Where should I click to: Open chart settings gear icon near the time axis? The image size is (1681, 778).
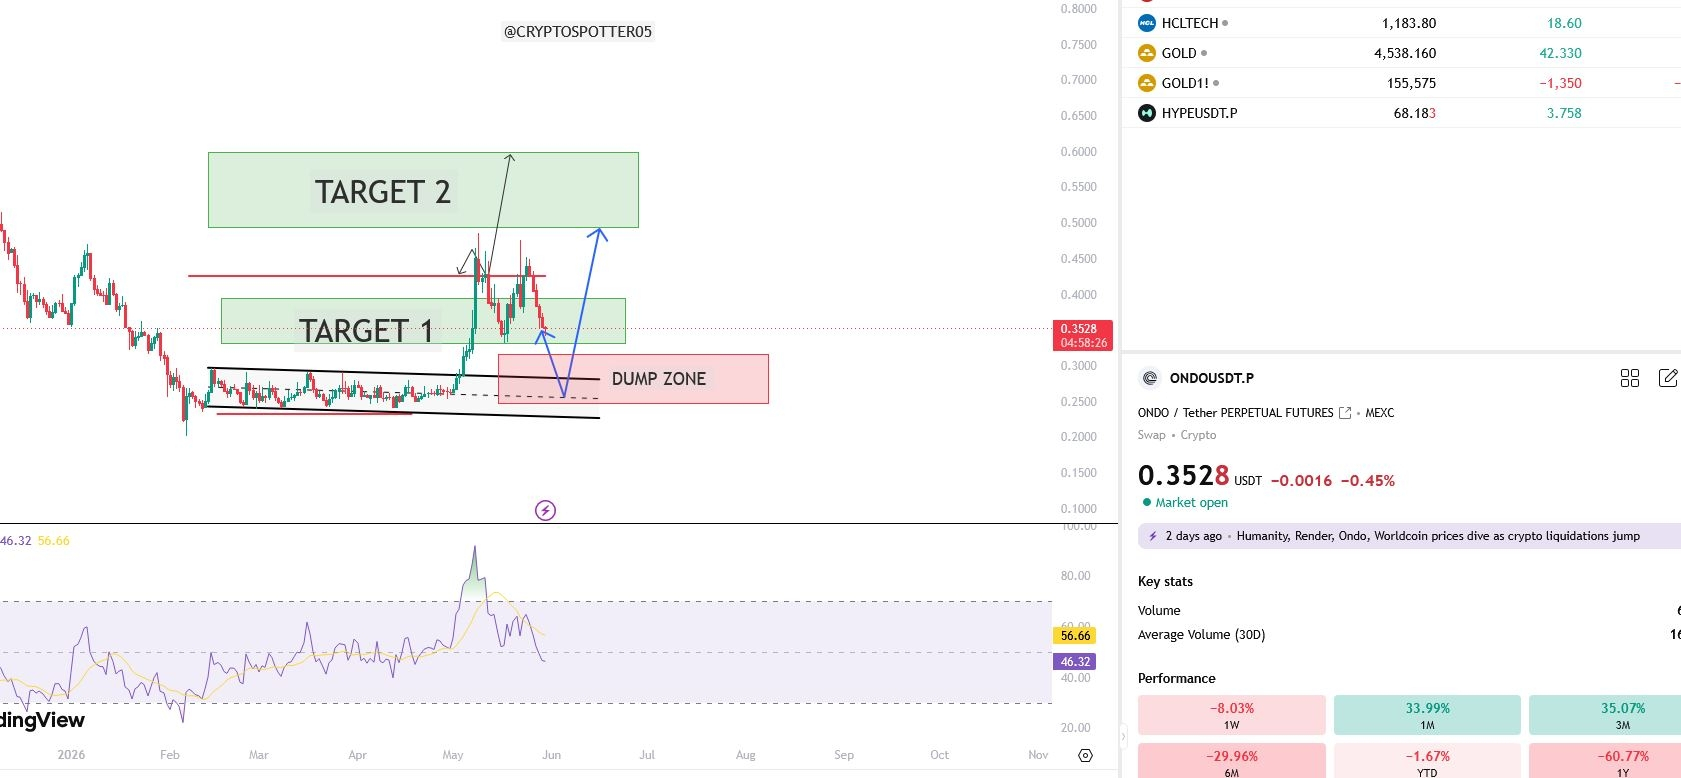tap(1086, 755)
